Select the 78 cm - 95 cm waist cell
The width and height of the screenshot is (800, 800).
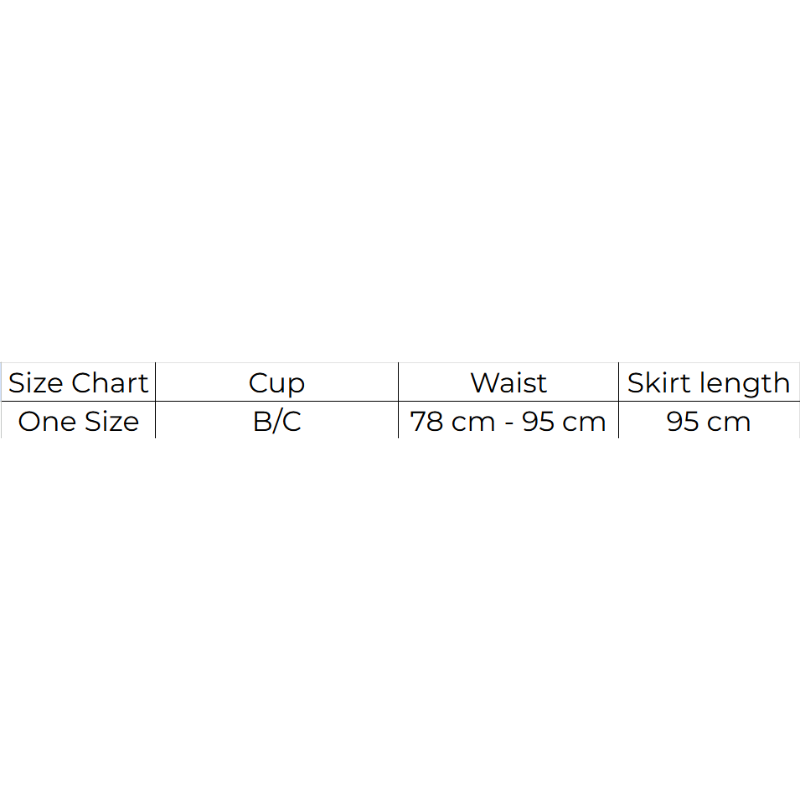pos(508,420)
